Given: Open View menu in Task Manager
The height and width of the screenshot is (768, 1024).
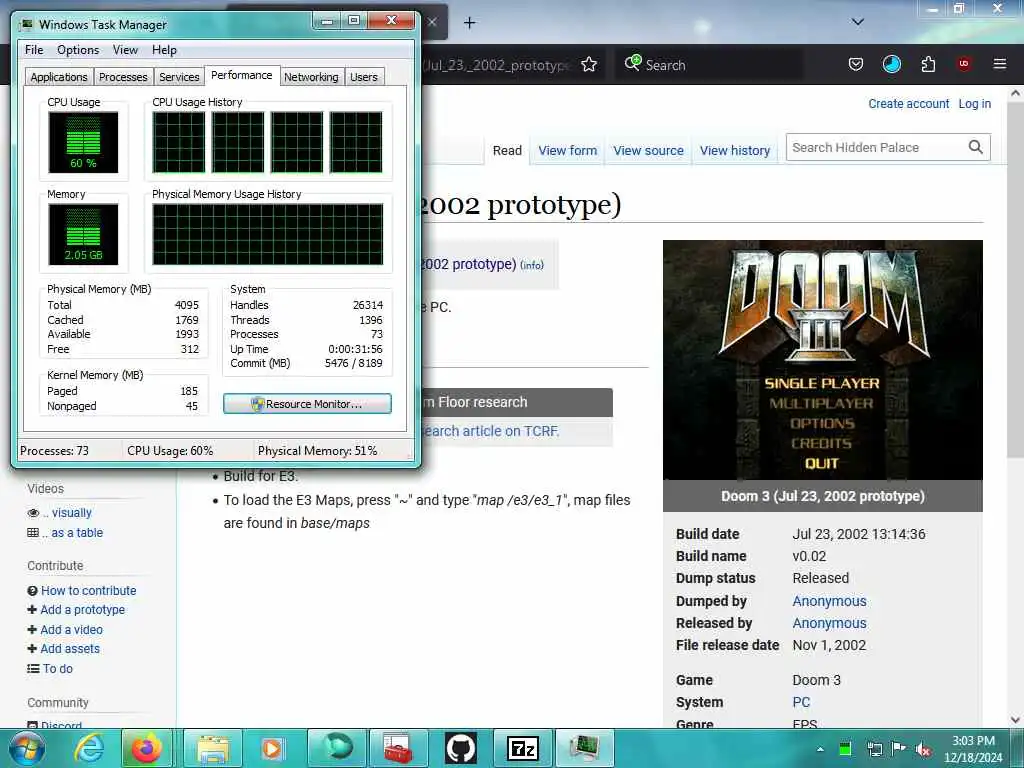Looking at the screenshot, I should tap(125, 50).
